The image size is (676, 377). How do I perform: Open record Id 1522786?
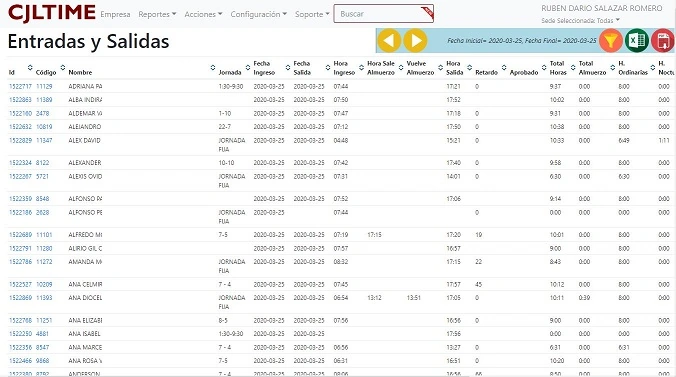(x=20, y=262)
